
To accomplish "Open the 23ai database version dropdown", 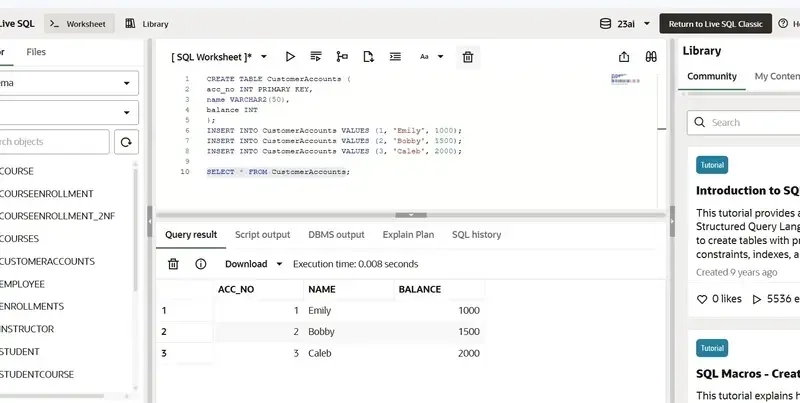I will (625, 23).
